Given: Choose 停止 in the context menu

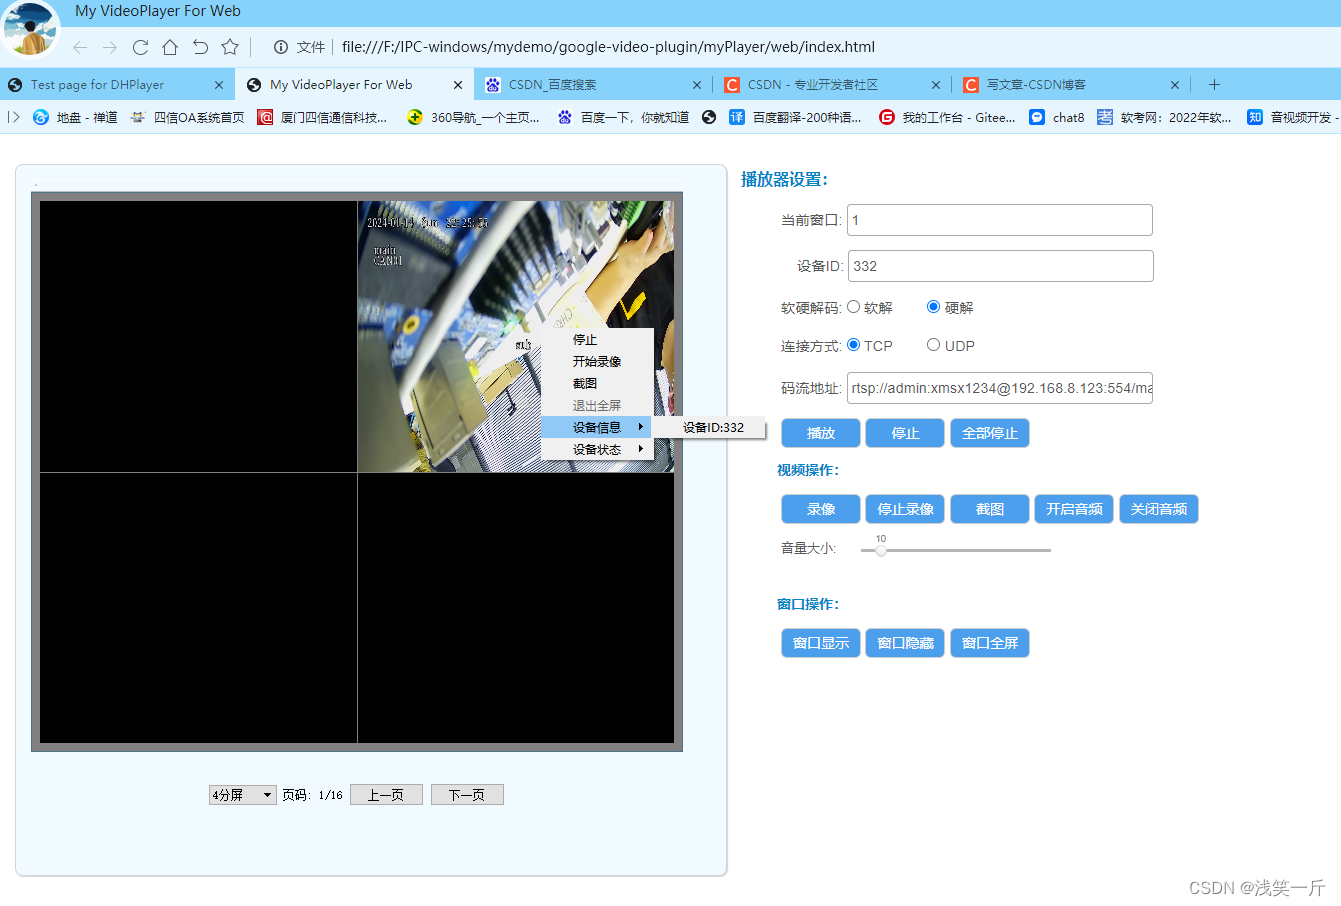Looking at the screenshot, I should (x=597, y=340).
